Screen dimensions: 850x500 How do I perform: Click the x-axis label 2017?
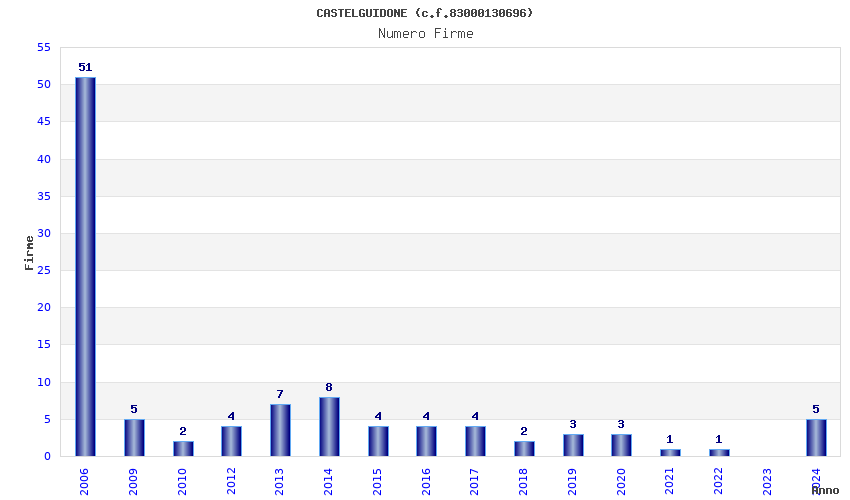click(474, 482)
